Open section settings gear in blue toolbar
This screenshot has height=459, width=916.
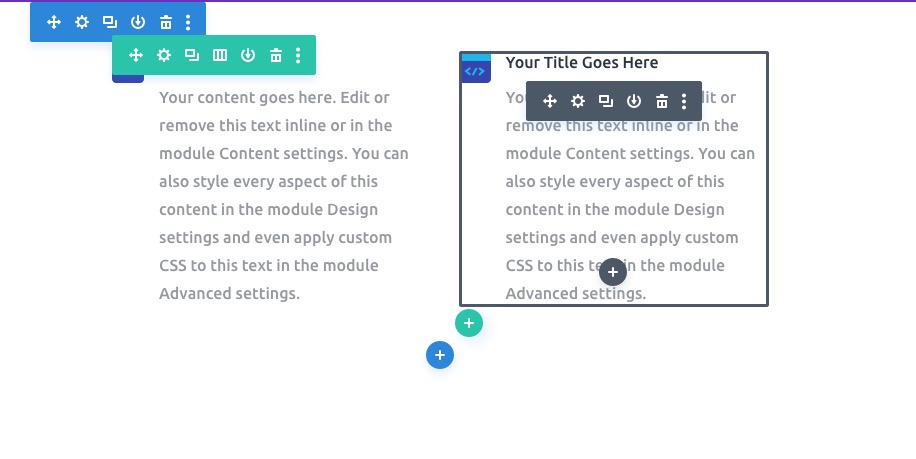(x=82, y=22)
